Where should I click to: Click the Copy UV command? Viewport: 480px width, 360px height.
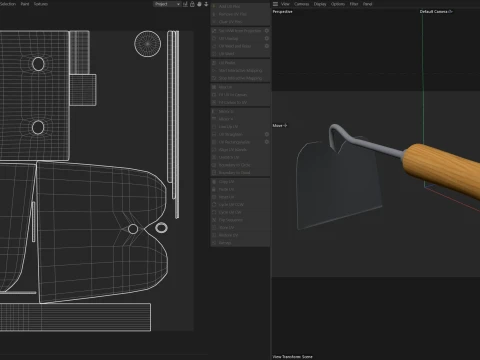click(x=240, y=182)
